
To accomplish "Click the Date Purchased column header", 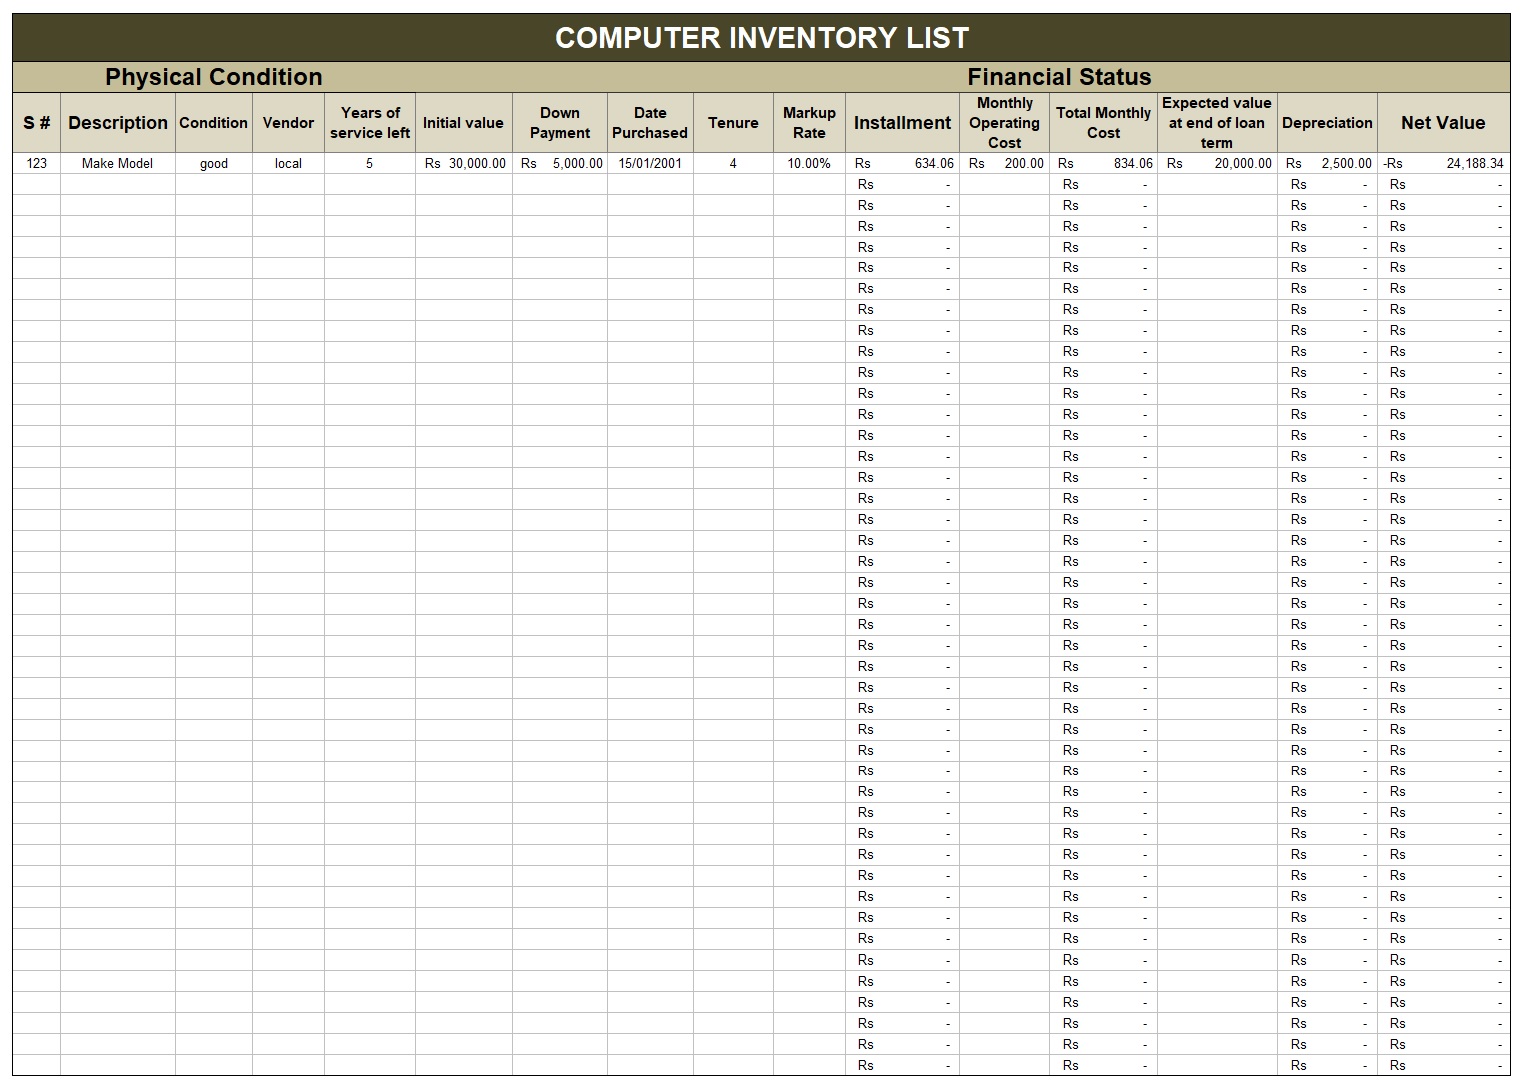I will point(649,123).
